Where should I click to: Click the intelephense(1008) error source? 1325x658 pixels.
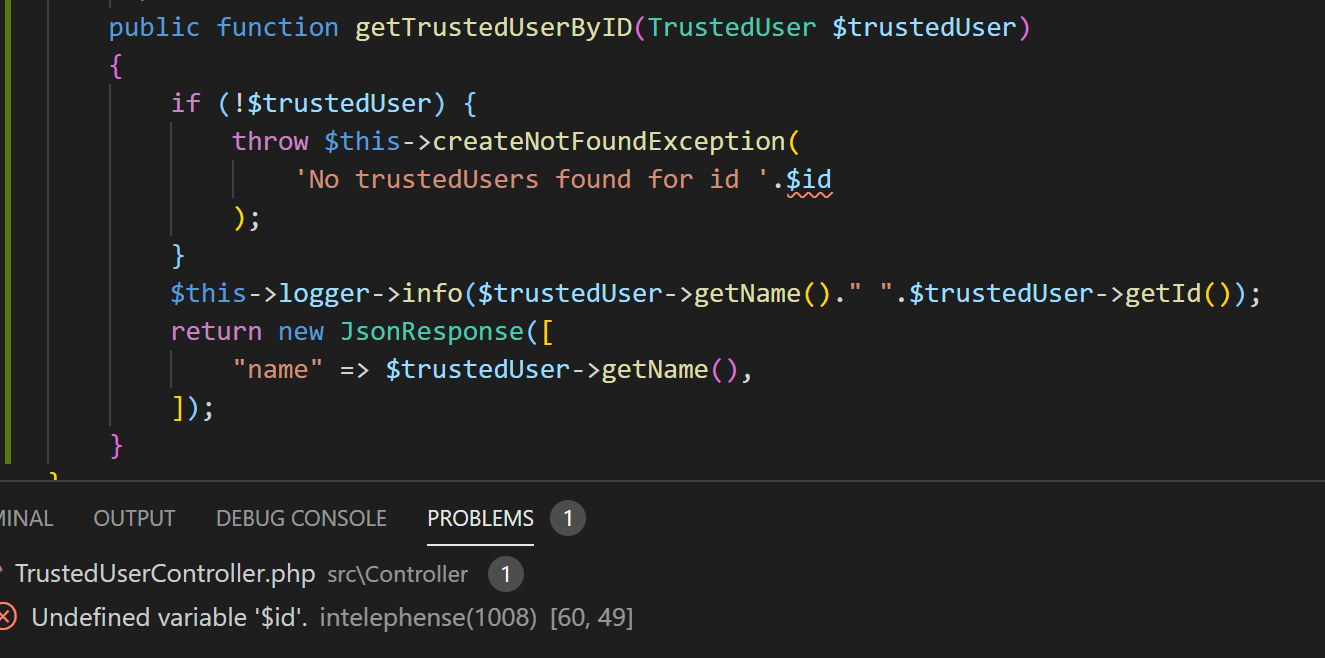click(428, 618)
